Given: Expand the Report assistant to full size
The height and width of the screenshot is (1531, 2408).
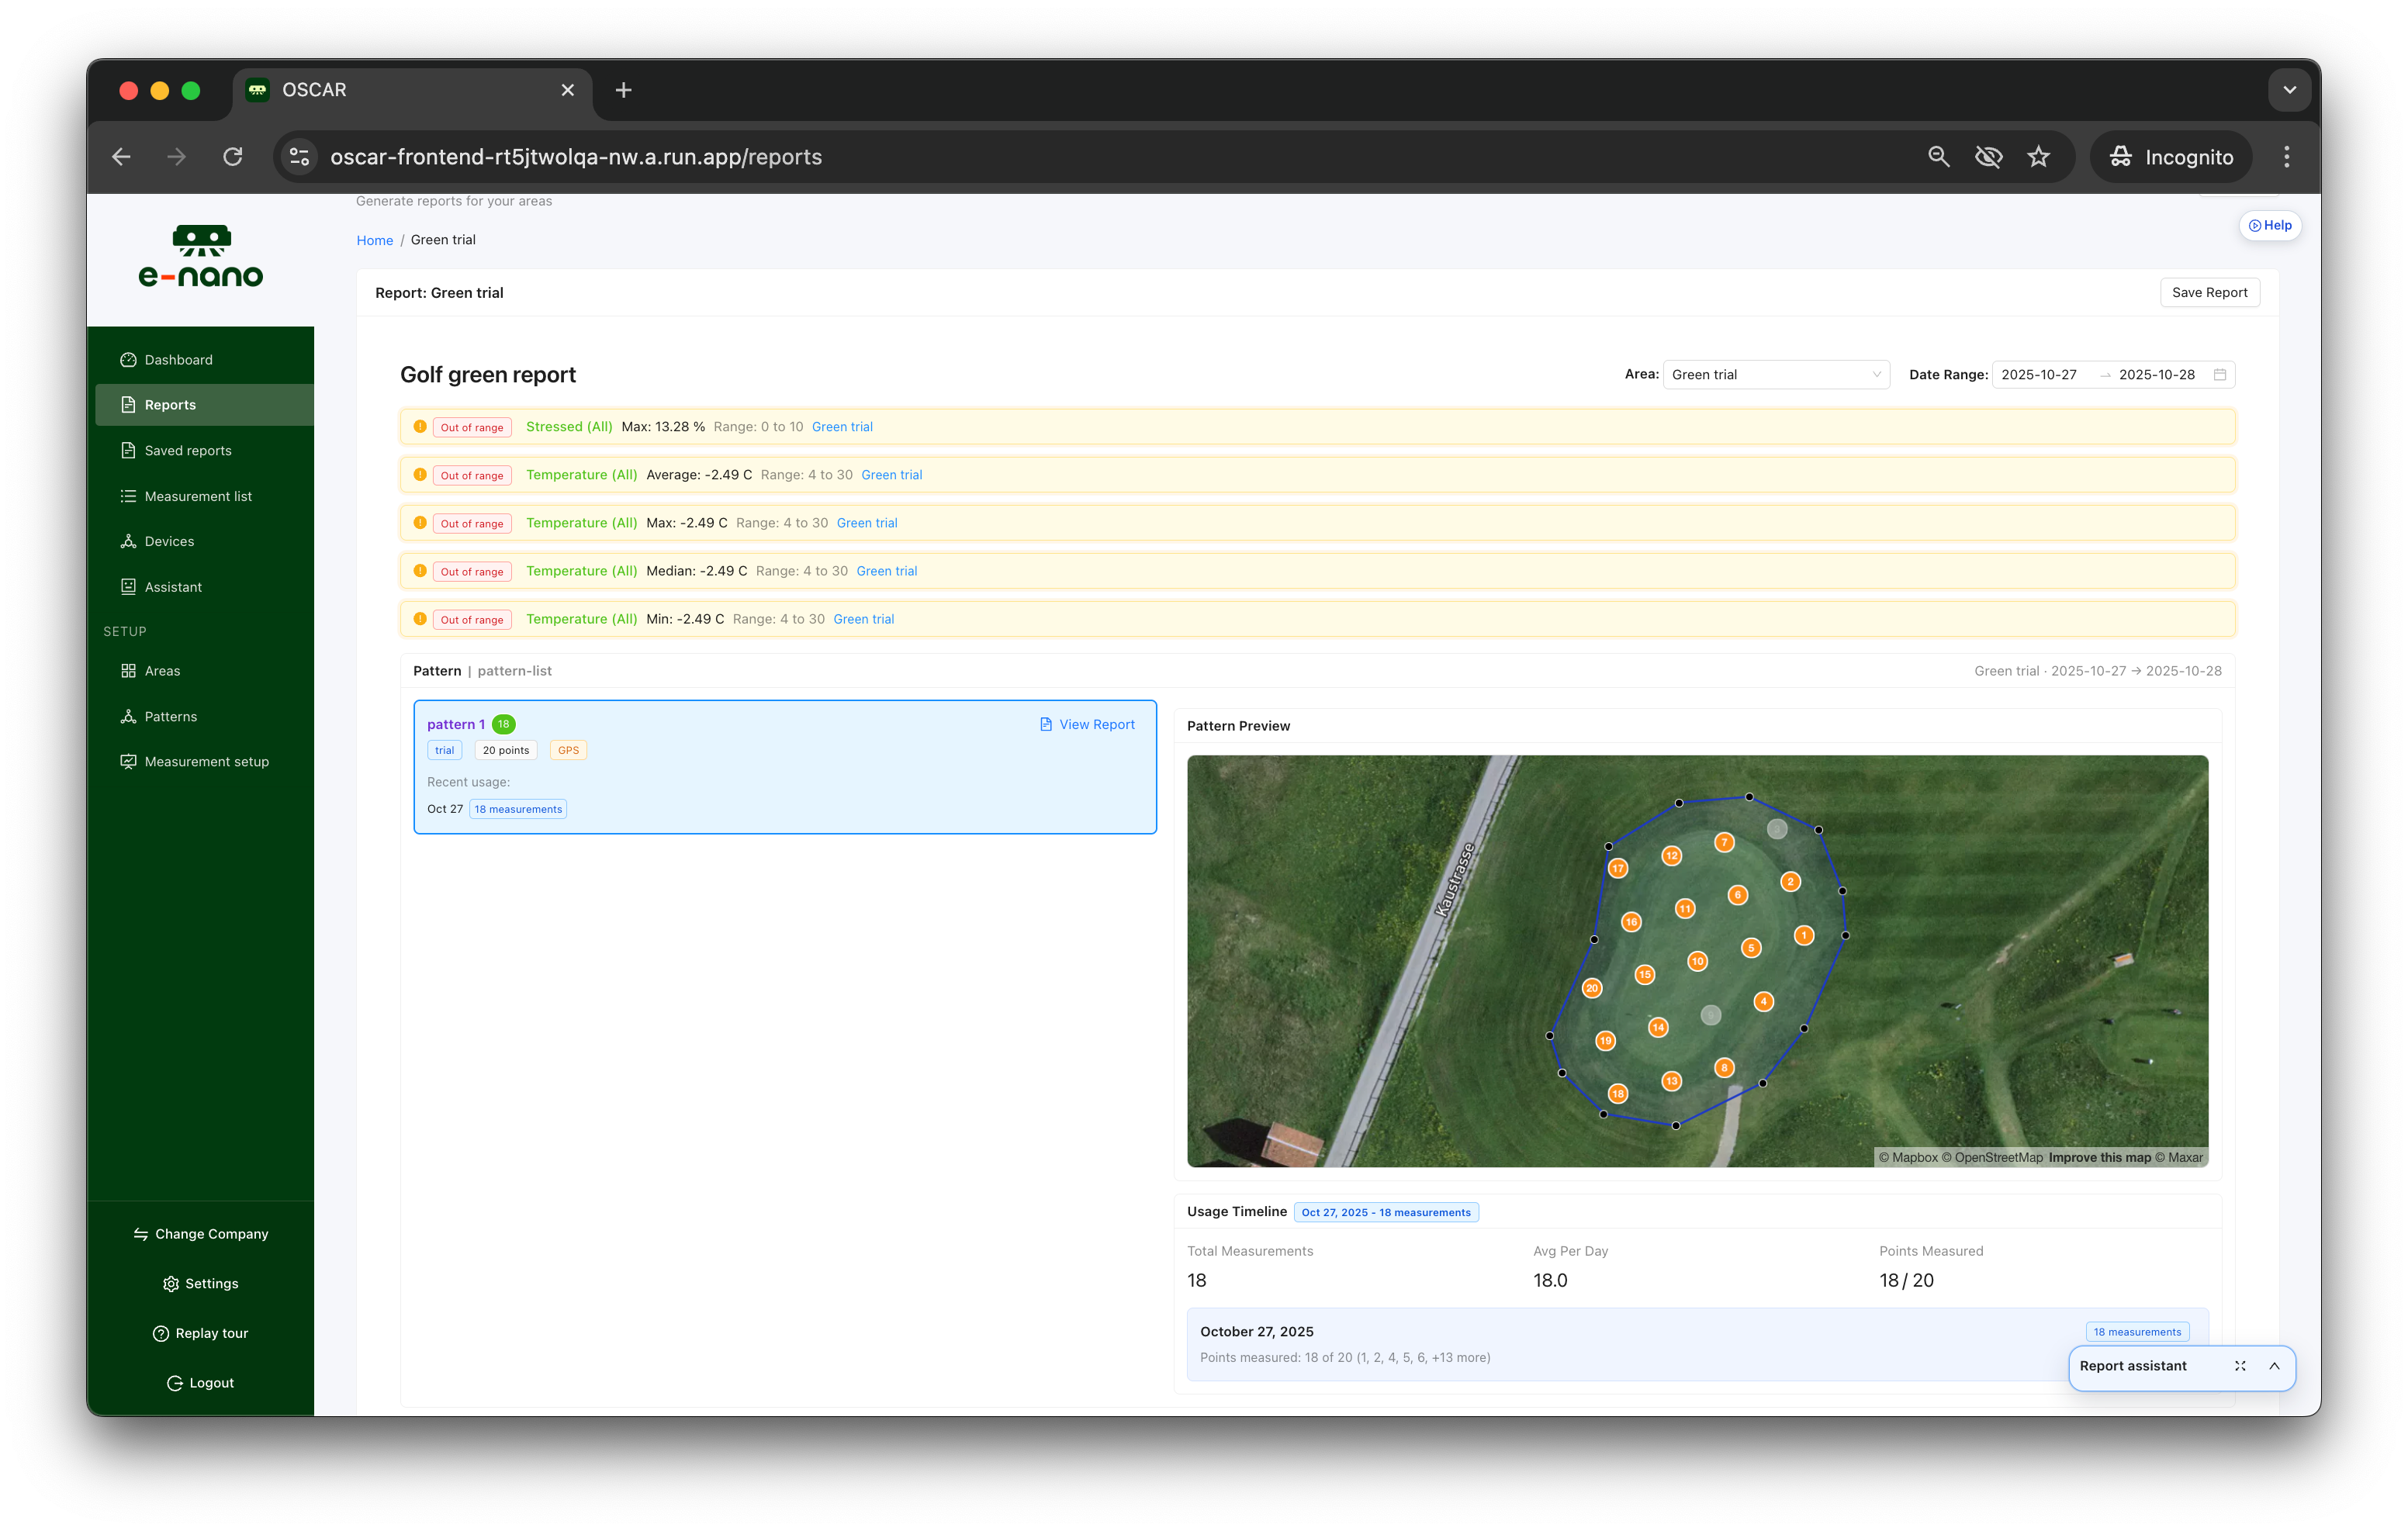Looking at the screenshot, I should (x=2240, y=1367).
